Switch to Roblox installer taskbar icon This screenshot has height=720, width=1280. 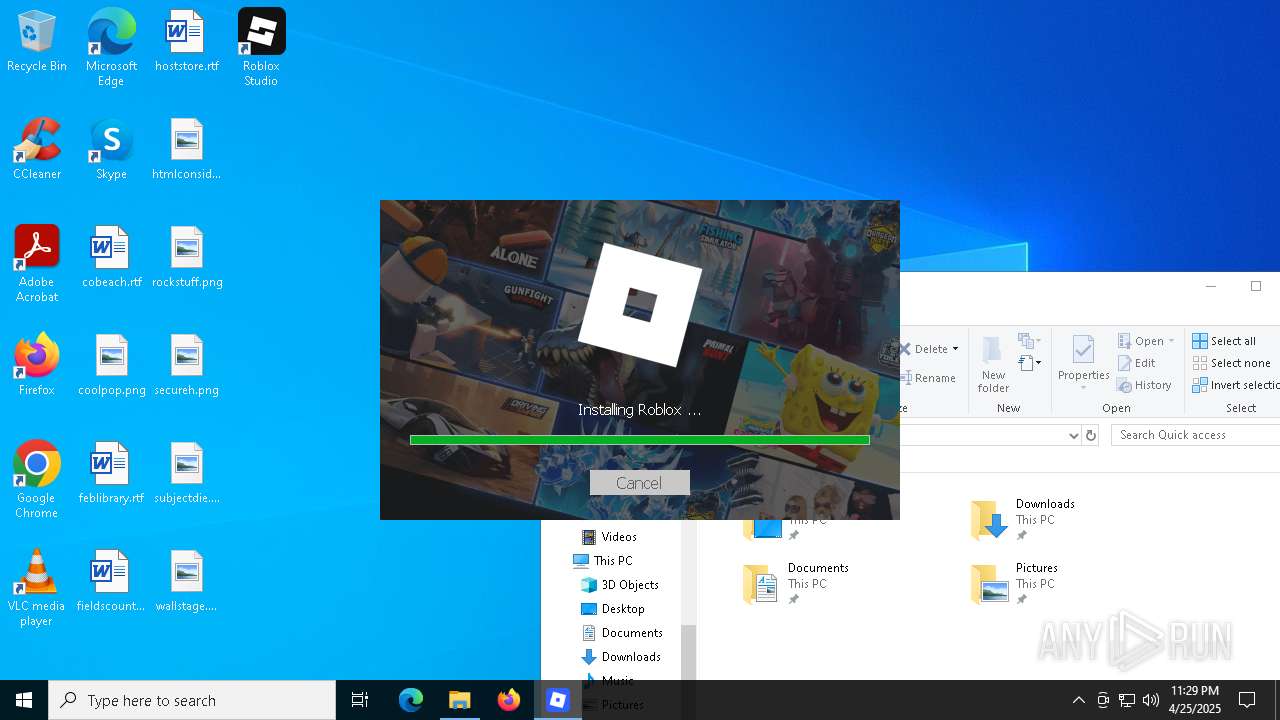tap(558, 700)
